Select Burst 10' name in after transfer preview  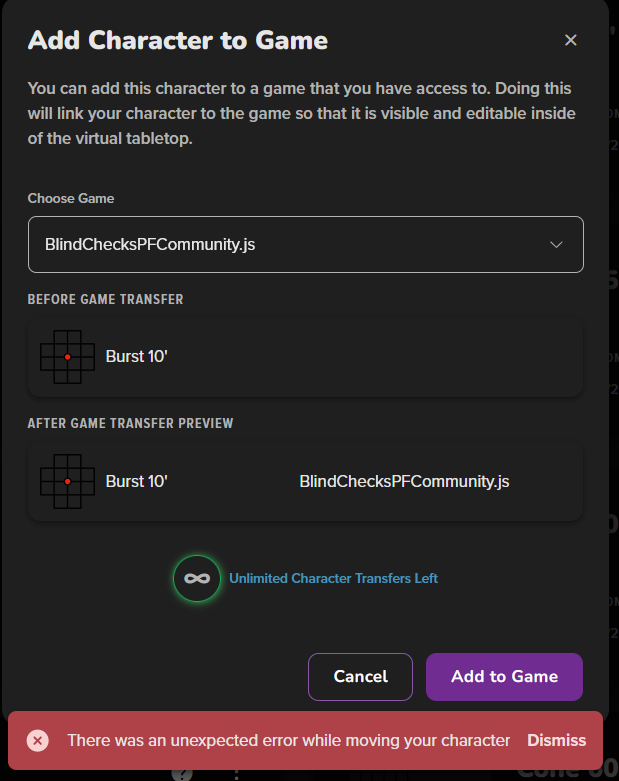(136, 481)
